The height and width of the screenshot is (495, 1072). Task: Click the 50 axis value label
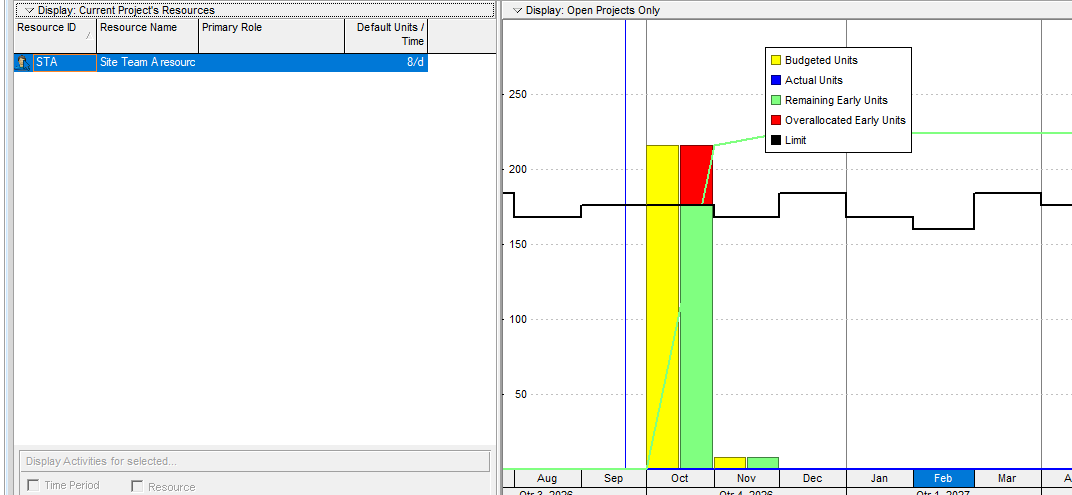click(x=522, y=394)
